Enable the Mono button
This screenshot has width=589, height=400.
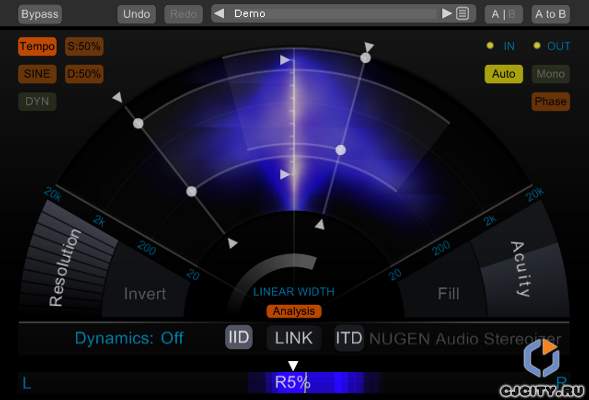550,74
